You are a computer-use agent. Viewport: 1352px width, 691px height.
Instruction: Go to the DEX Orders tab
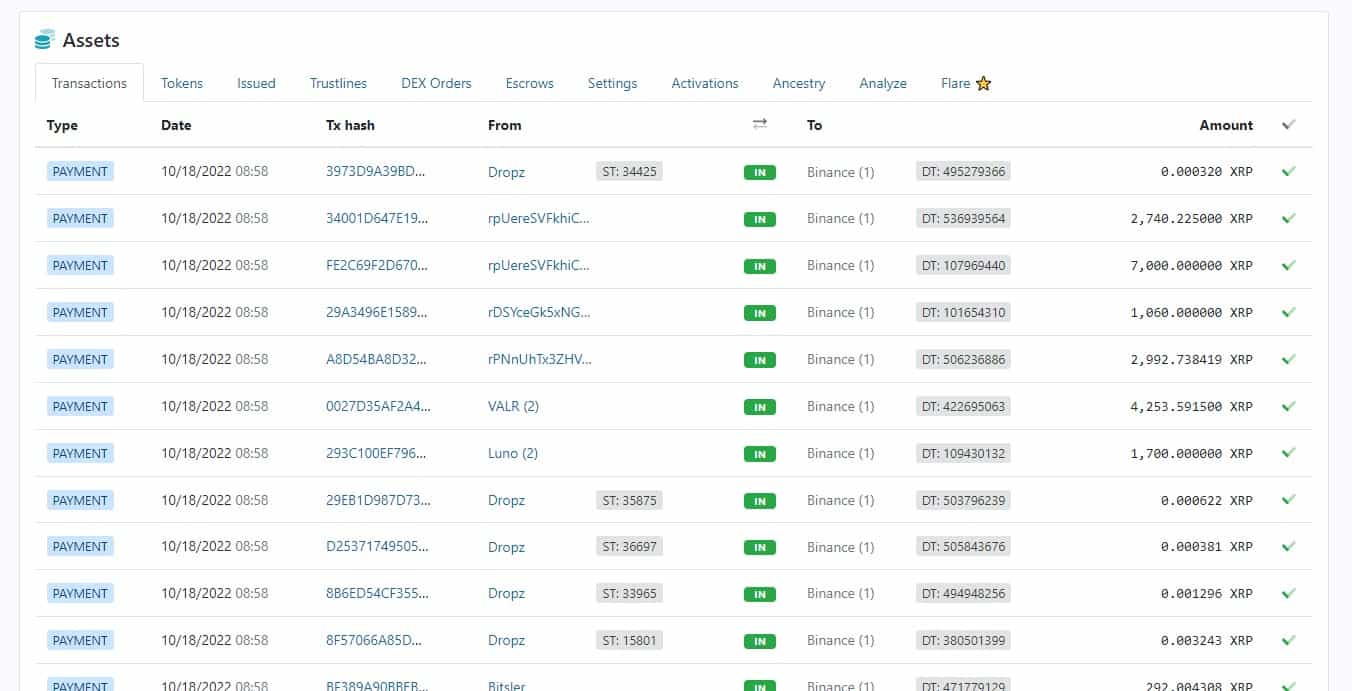click(x=436, y=83)
